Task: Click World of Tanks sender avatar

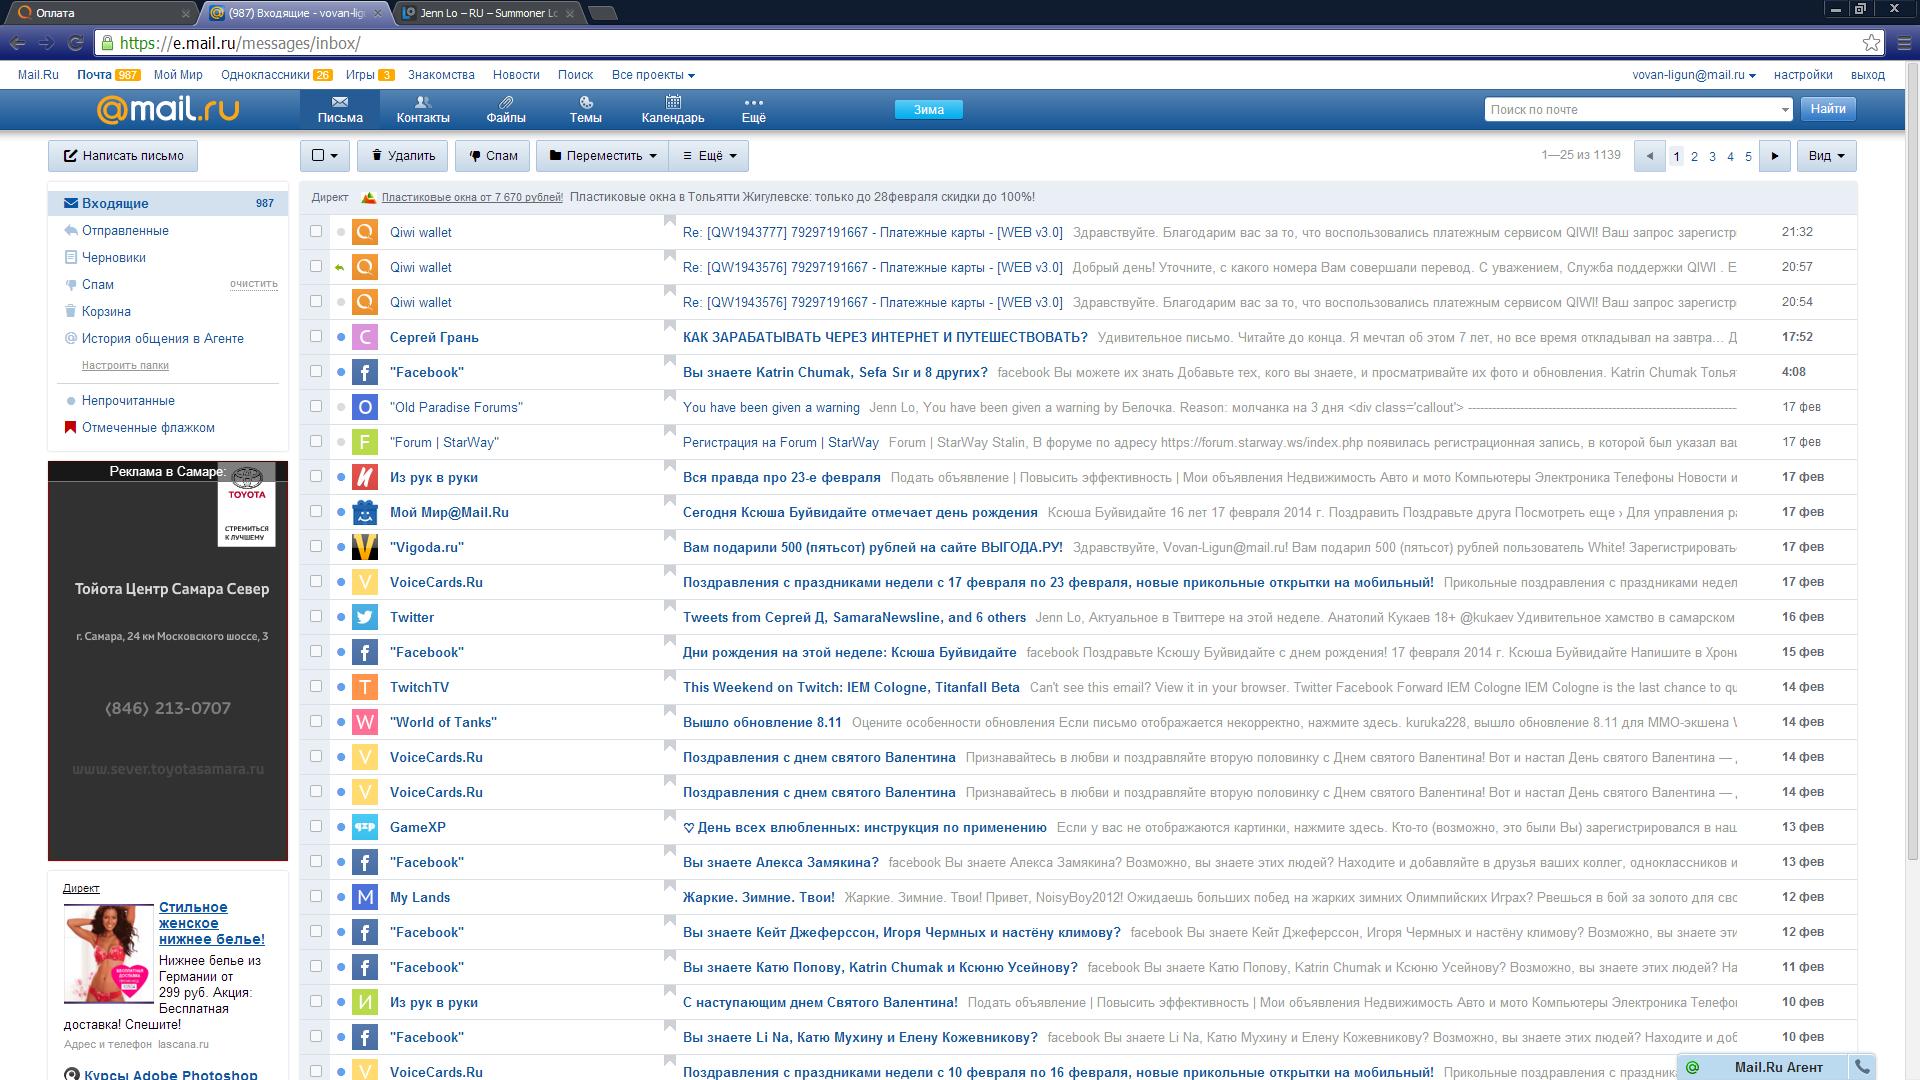Action: click(365, 722)
